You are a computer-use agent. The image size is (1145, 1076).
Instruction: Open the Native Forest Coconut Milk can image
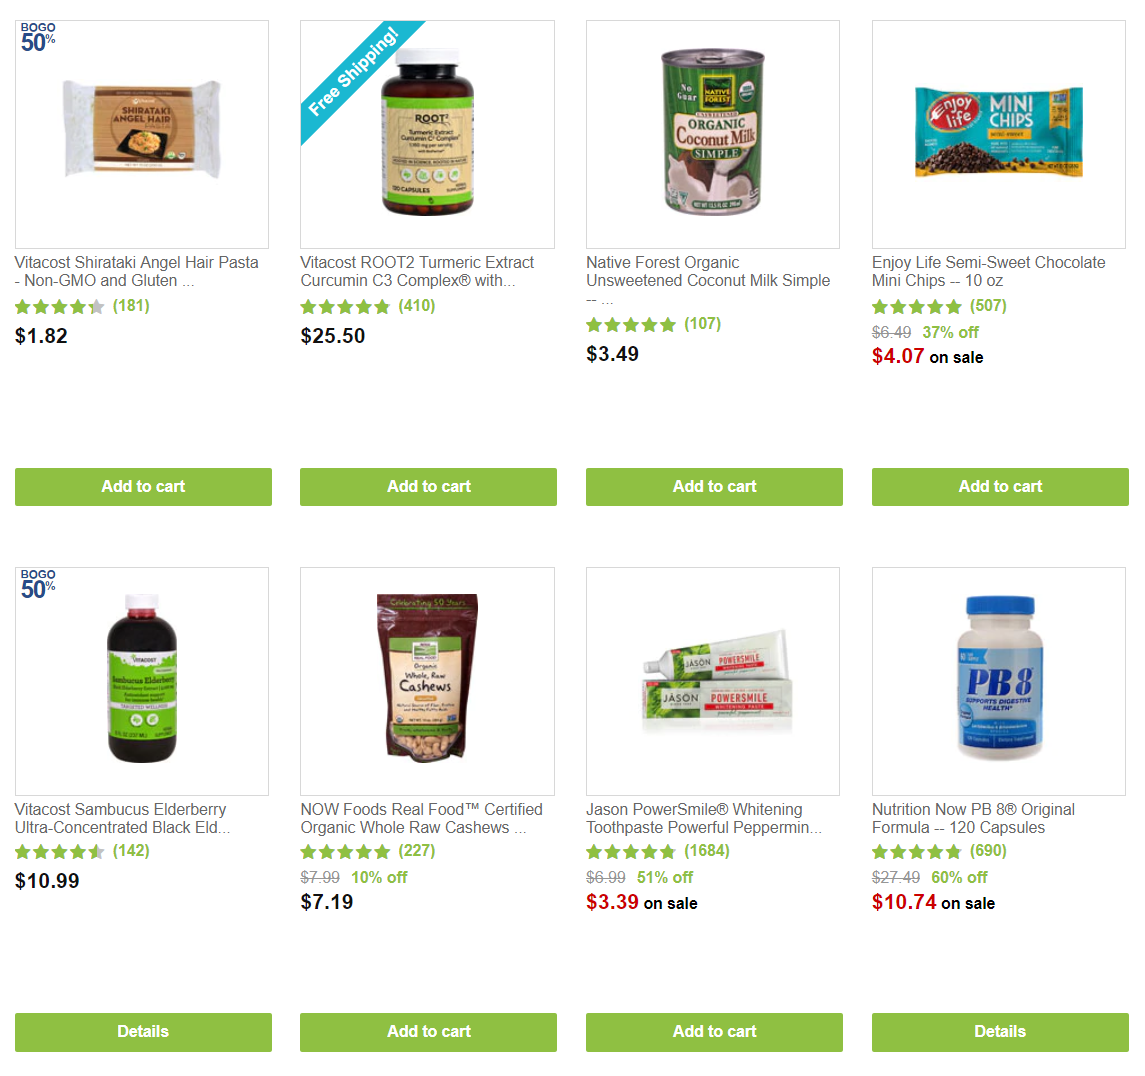click(713, 134)
